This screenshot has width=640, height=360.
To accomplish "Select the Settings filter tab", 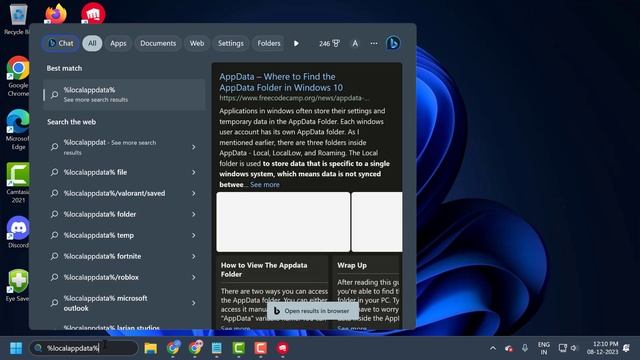I will pos(231,43).
